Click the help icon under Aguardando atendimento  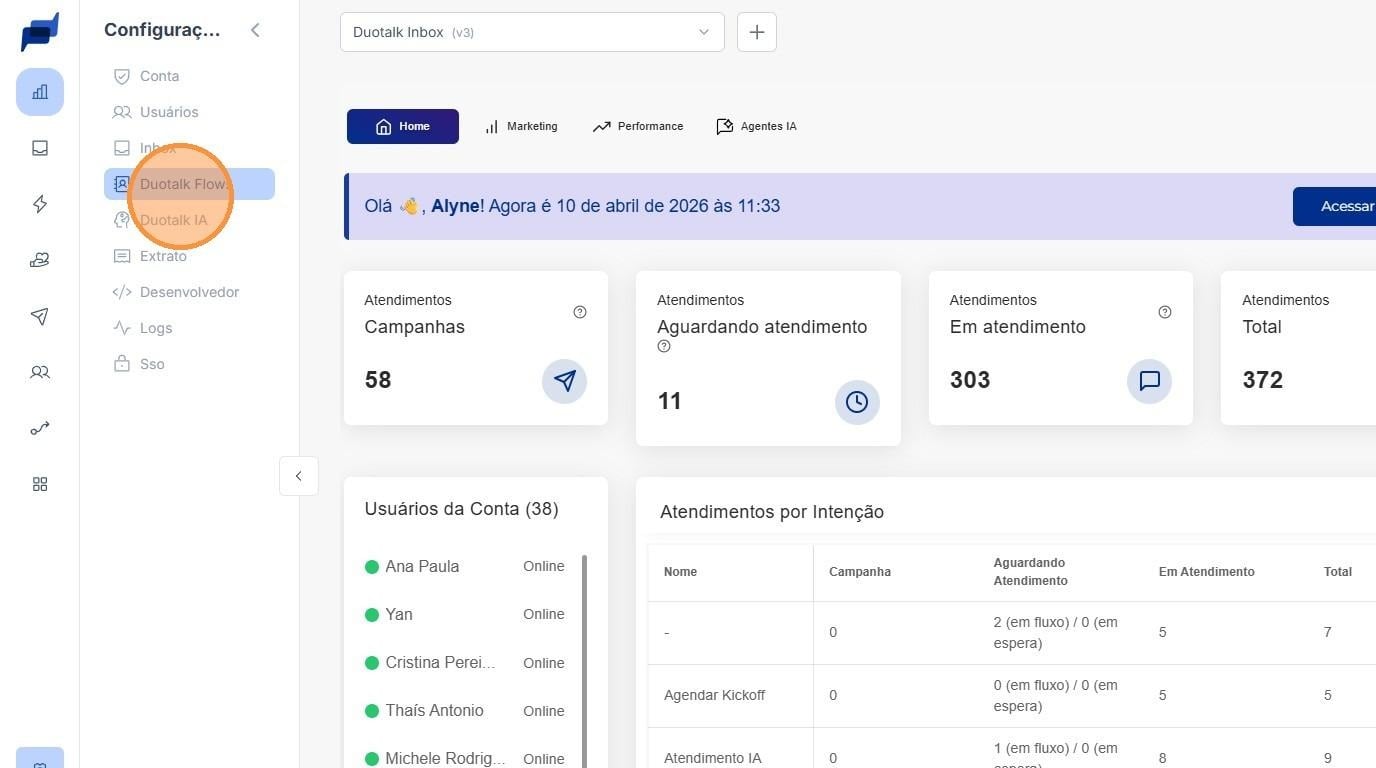pyautogui.click(x=664, y=347)
